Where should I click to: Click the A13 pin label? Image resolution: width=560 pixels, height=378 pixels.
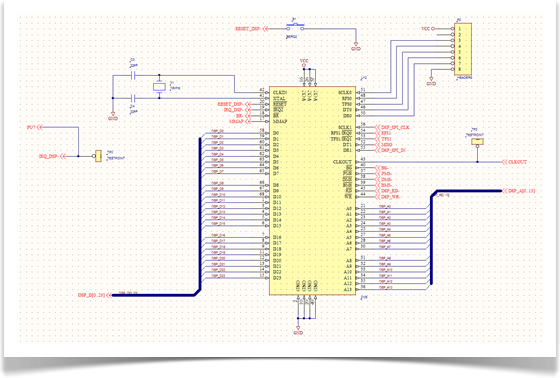tap(348, 289)
